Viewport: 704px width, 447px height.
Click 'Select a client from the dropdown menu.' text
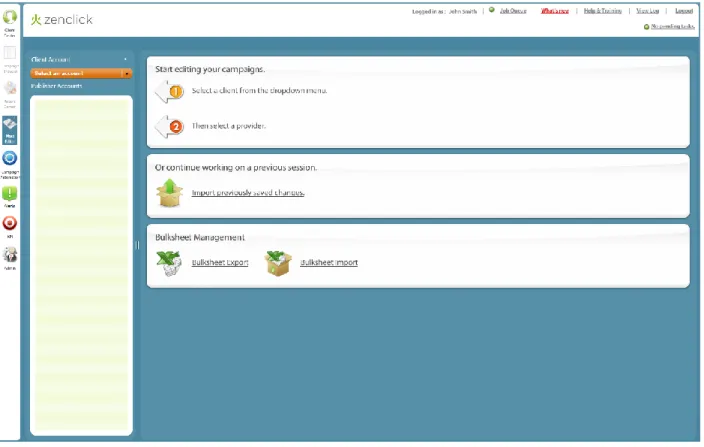(x=260, y=90)
